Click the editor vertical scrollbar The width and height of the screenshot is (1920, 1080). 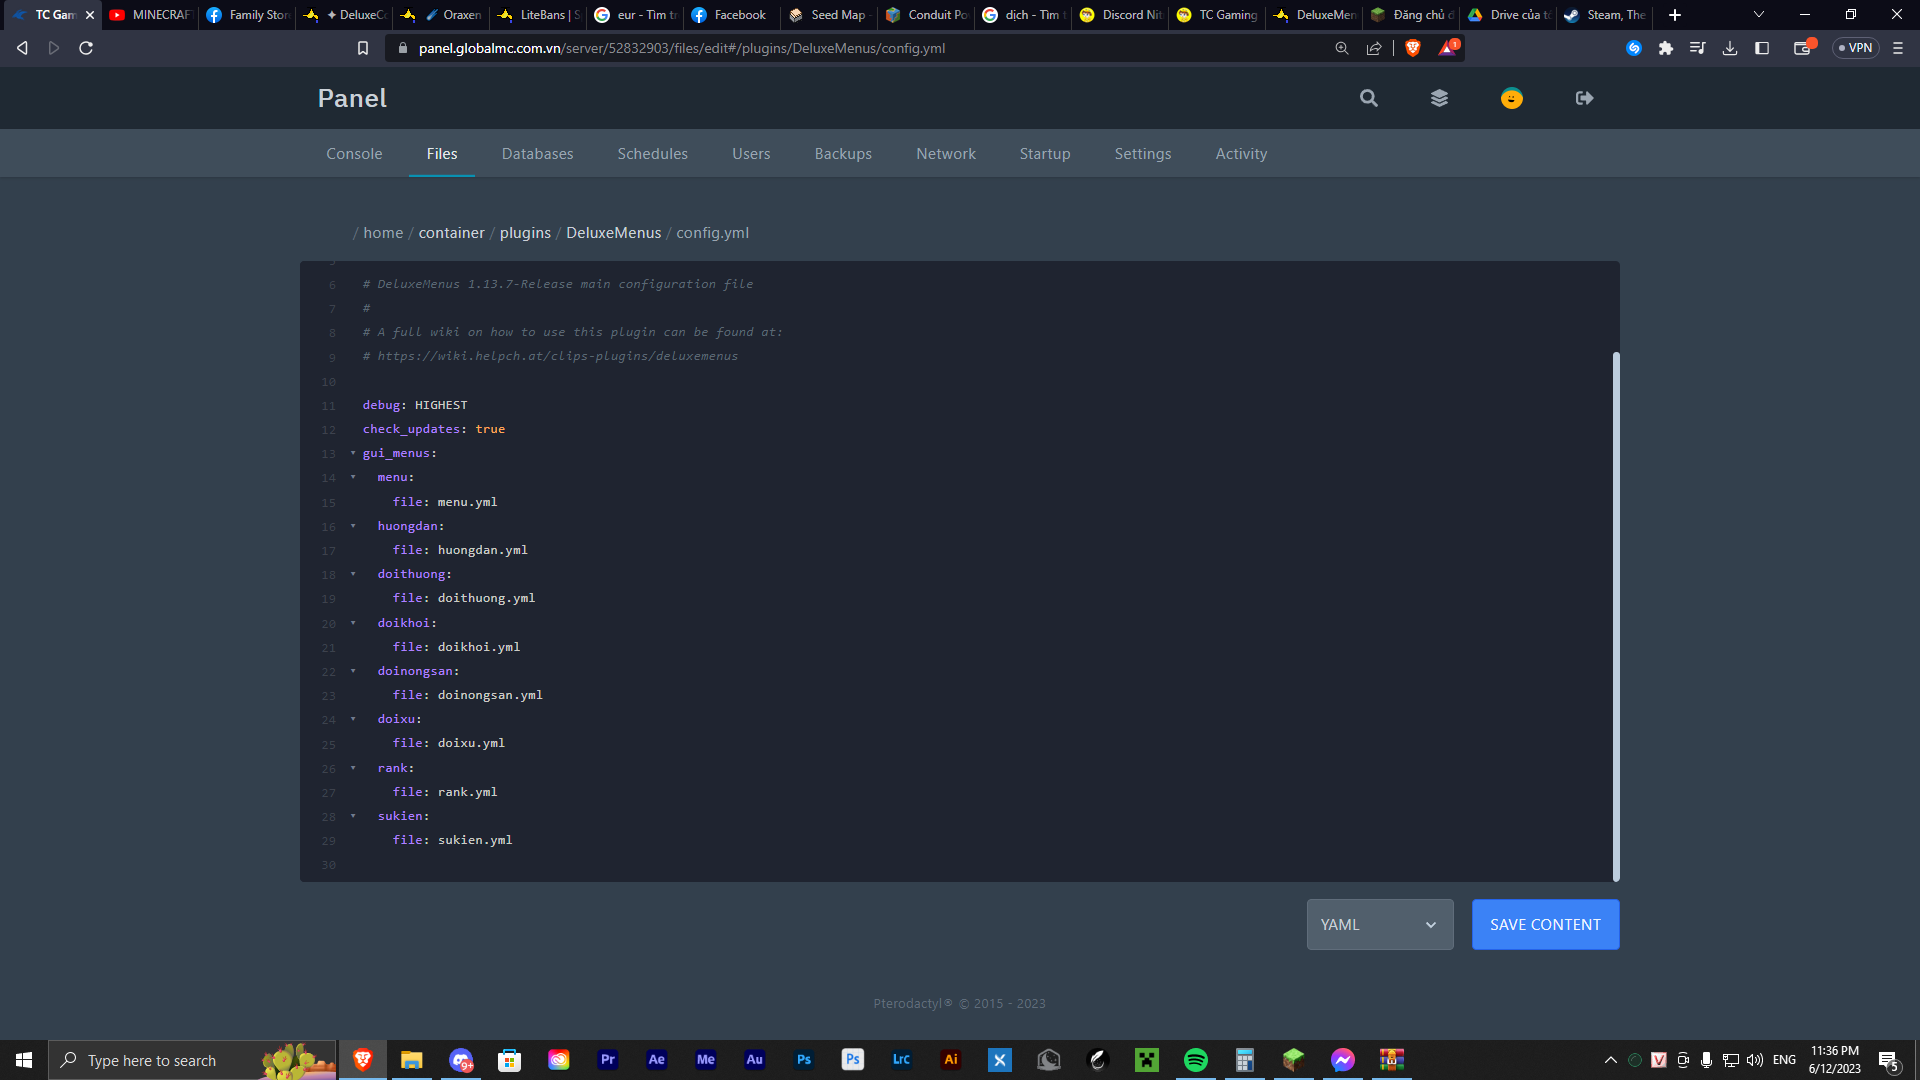[1616, 615]
